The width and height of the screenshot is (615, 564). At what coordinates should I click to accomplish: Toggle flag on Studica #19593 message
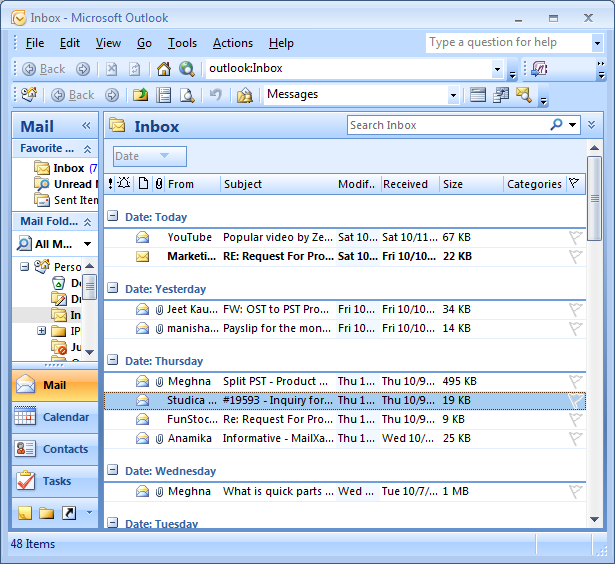[576, 400]
